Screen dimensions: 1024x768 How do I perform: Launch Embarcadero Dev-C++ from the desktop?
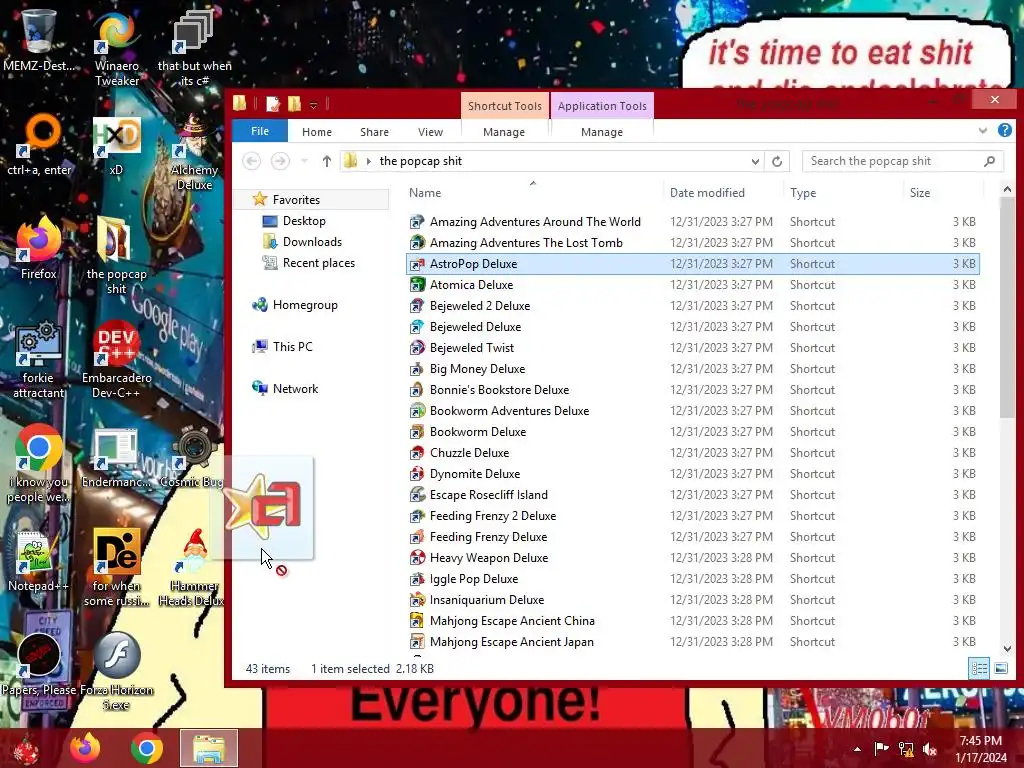click(116, 359)
